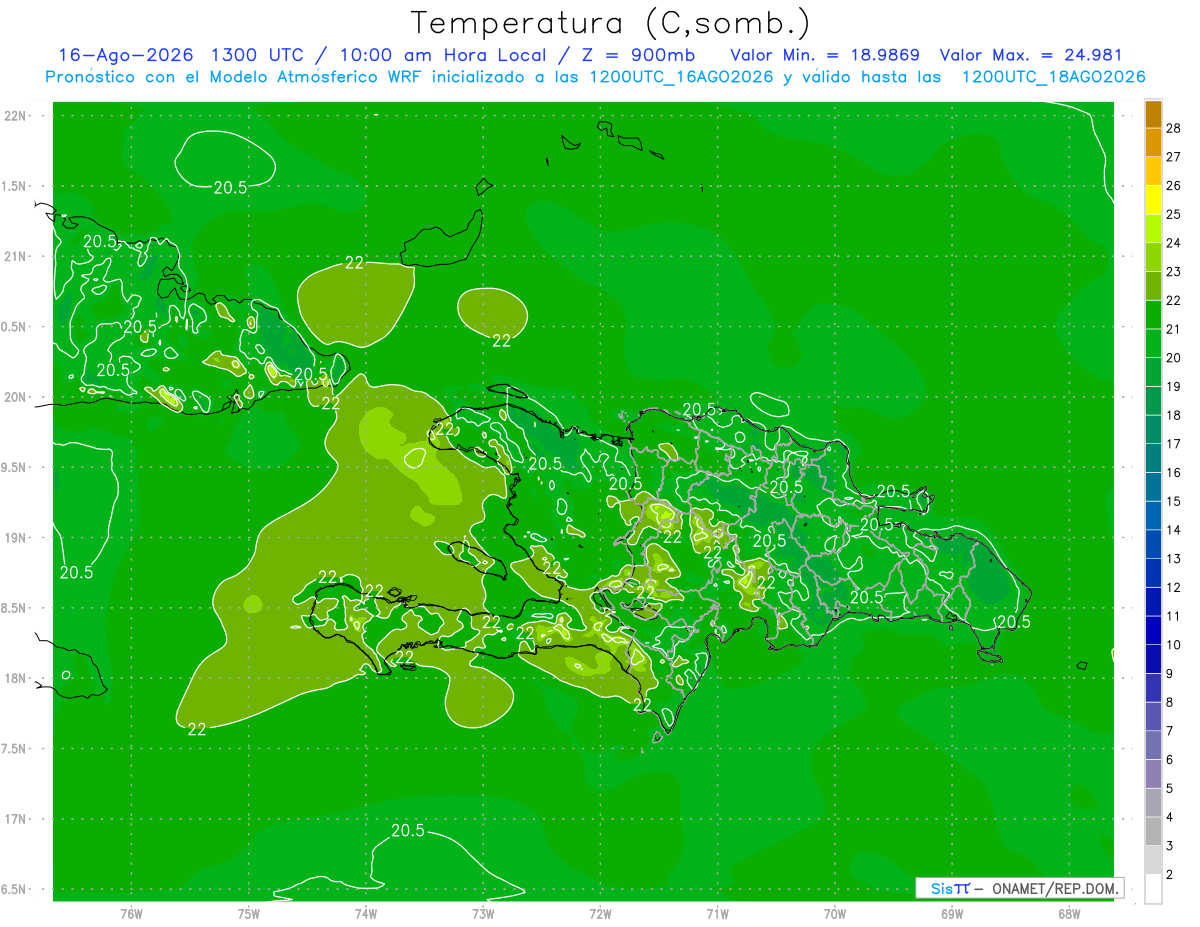Click the '74W' longitude axis label
This screenshot has height=927, width=1200.
(366, 913)
